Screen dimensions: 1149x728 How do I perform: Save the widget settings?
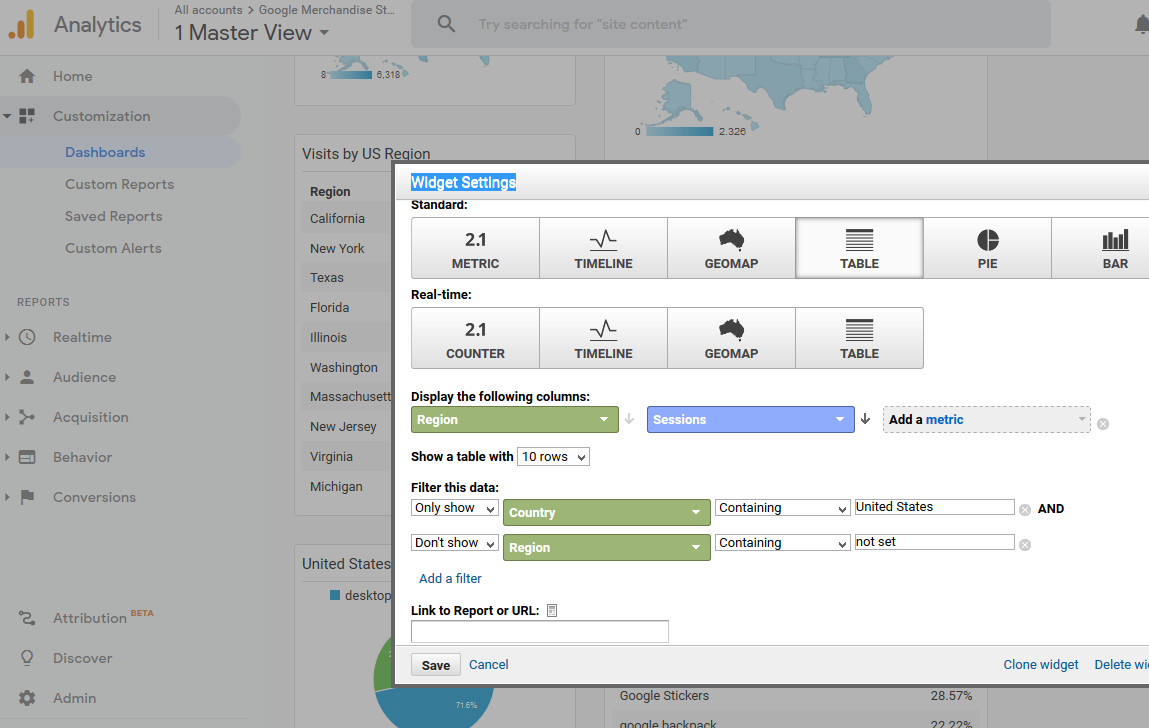click(436, 665)
